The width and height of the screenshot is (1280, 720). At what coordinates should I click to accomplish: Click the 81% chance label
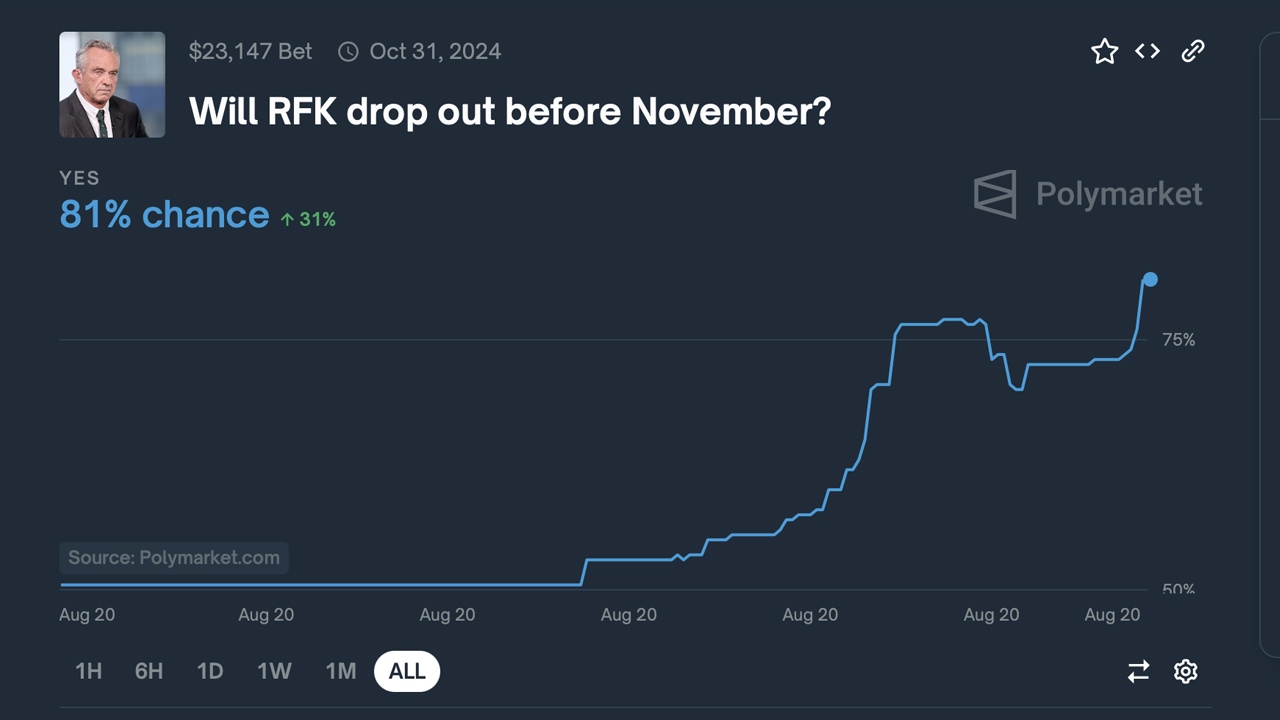click(164, 214)
